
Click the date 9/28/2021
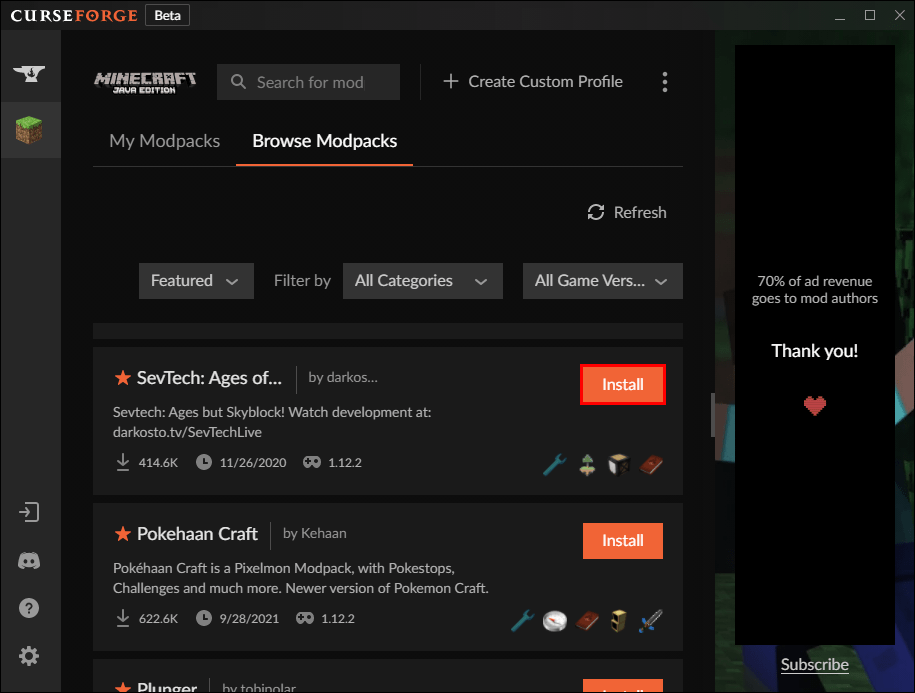point(249,618)
